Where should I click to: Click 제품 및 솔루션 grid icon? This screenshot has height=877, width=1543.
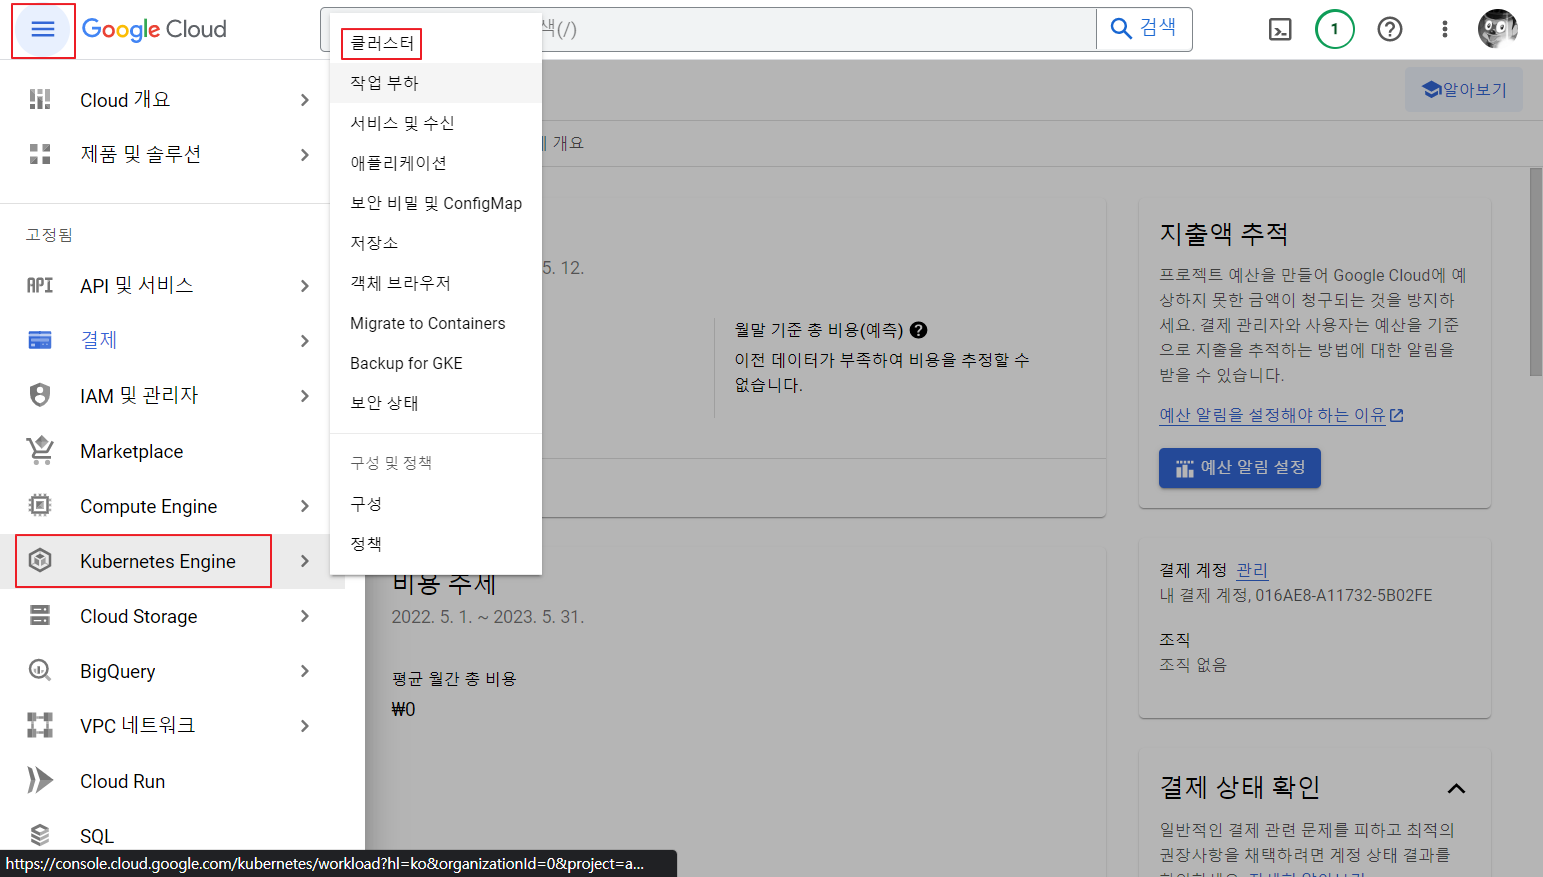click(40, 154)
